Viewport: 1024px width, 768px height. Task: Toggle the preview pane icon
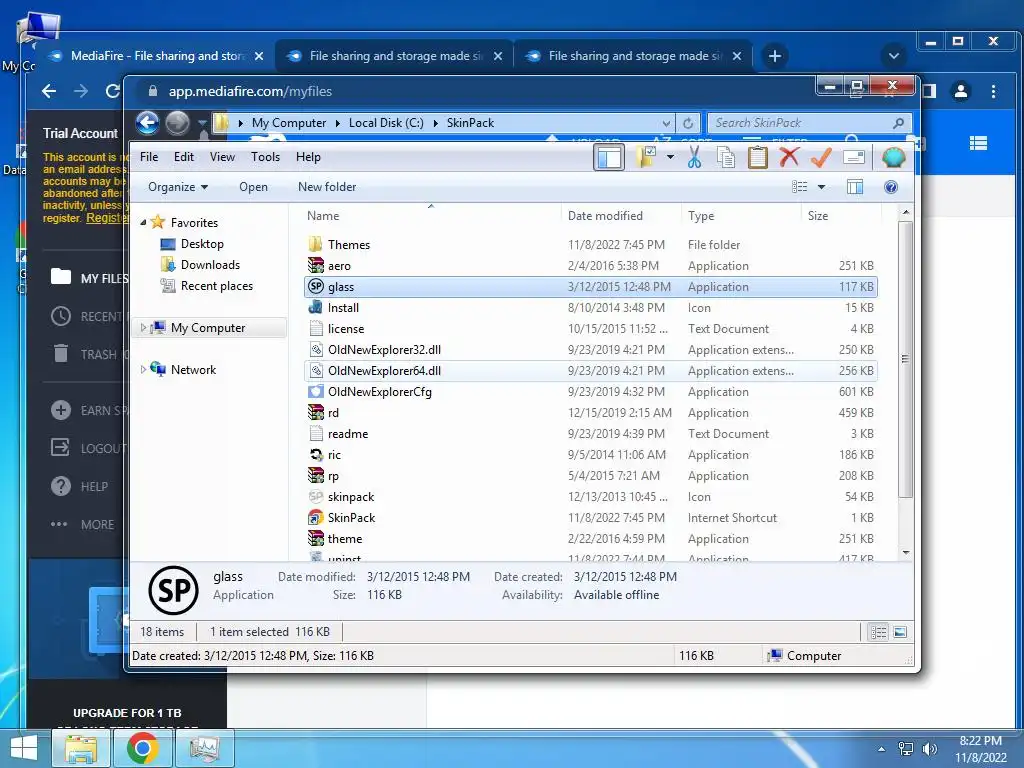[855, 187]
